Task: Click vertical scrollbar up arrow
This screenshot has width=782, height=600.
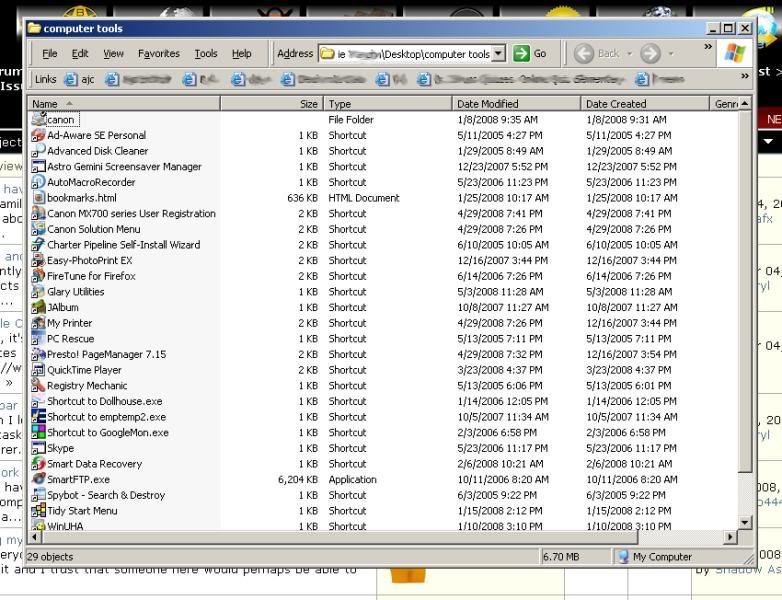Action: tap(745, 104)
